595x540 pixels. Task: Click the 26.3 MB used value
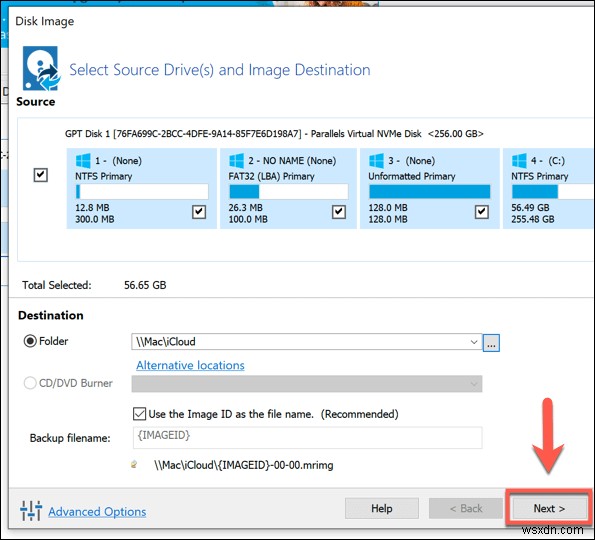(246, 208)
